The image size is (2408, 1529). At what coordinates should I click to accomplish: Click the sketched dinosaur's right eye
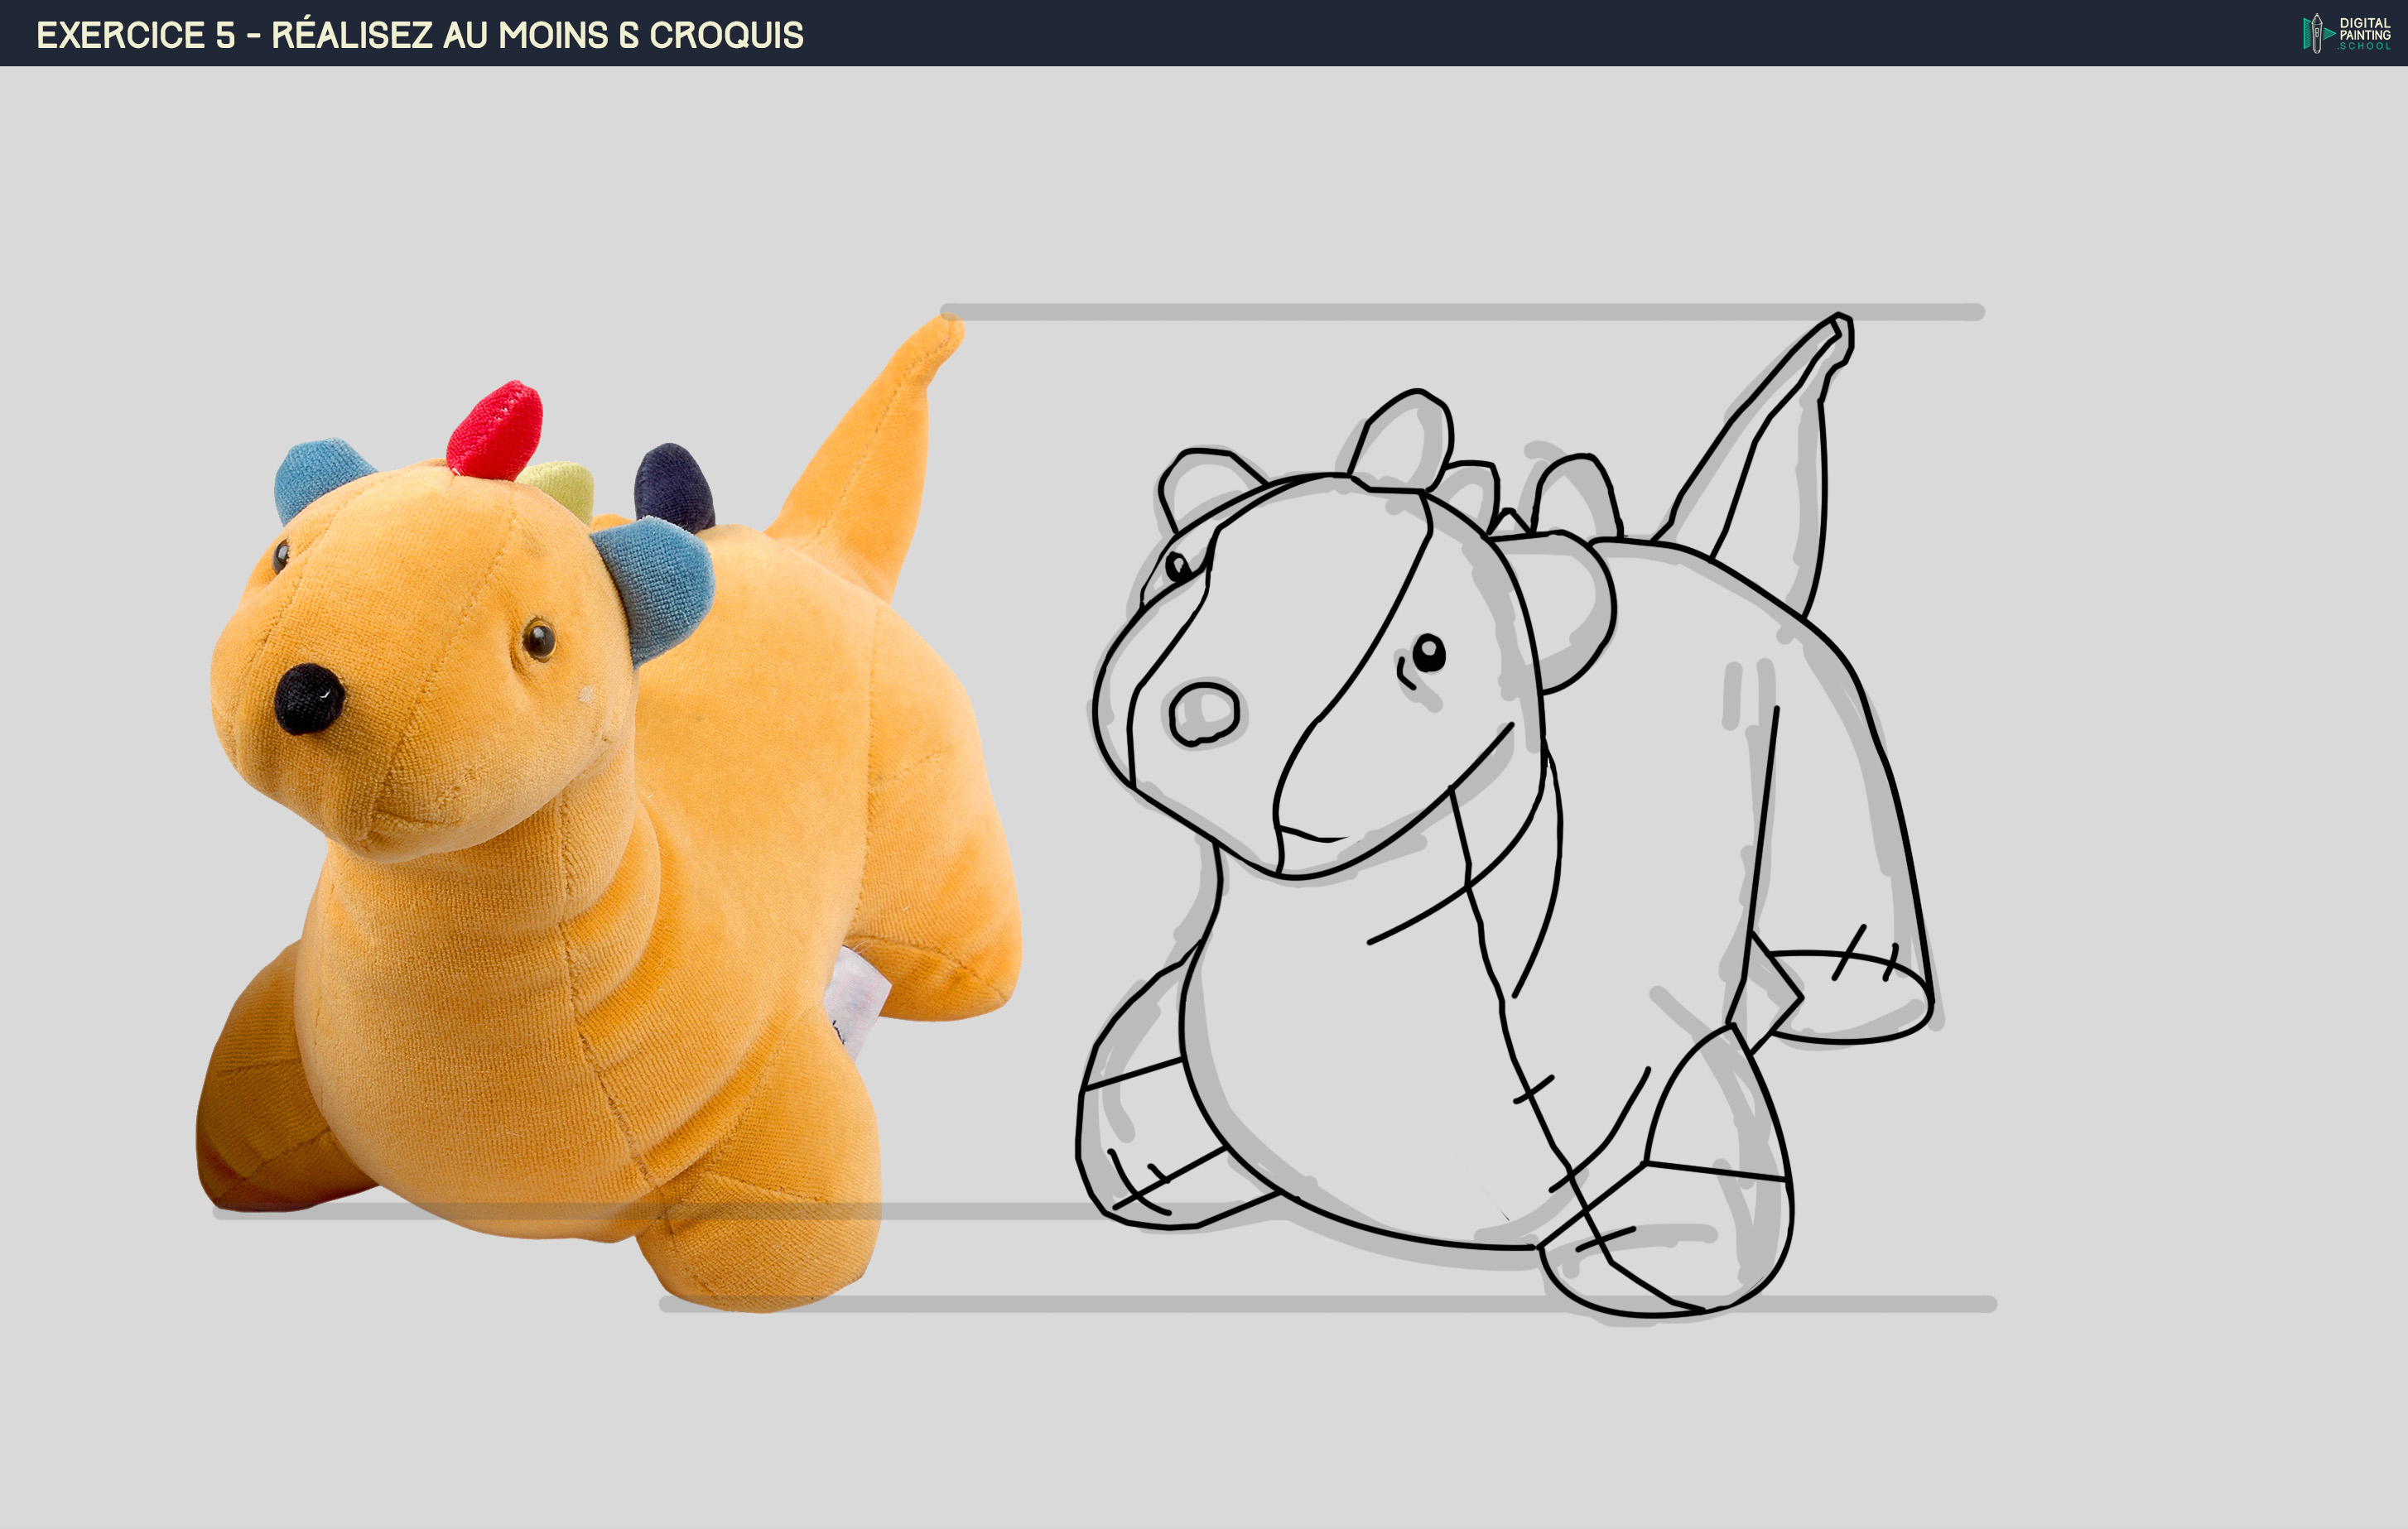click(x=1428, y=653)
